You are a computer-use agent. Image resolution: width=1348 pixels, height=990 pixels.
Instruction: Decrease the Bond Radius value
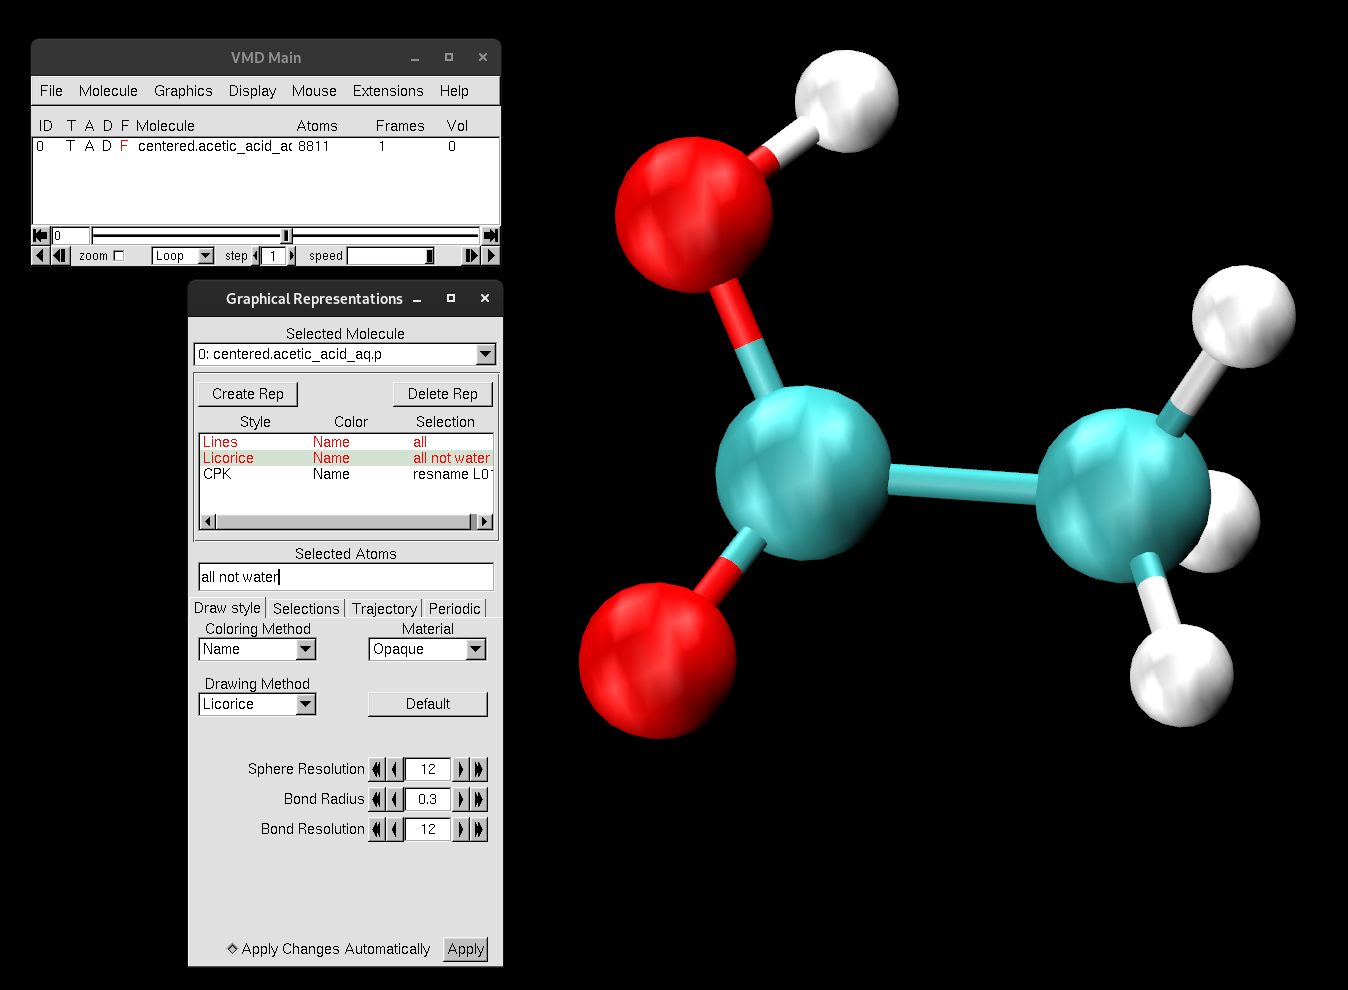392,799
